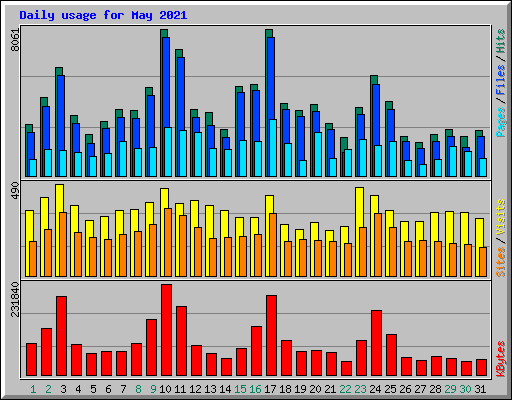Select the orange Sites bar for day 31
512x400 pixels.
point(483,262)
